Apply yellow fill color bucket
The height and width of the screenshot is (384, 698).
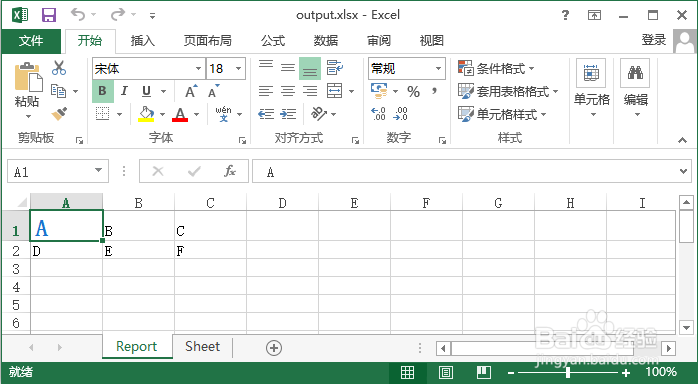coord(146,114)
